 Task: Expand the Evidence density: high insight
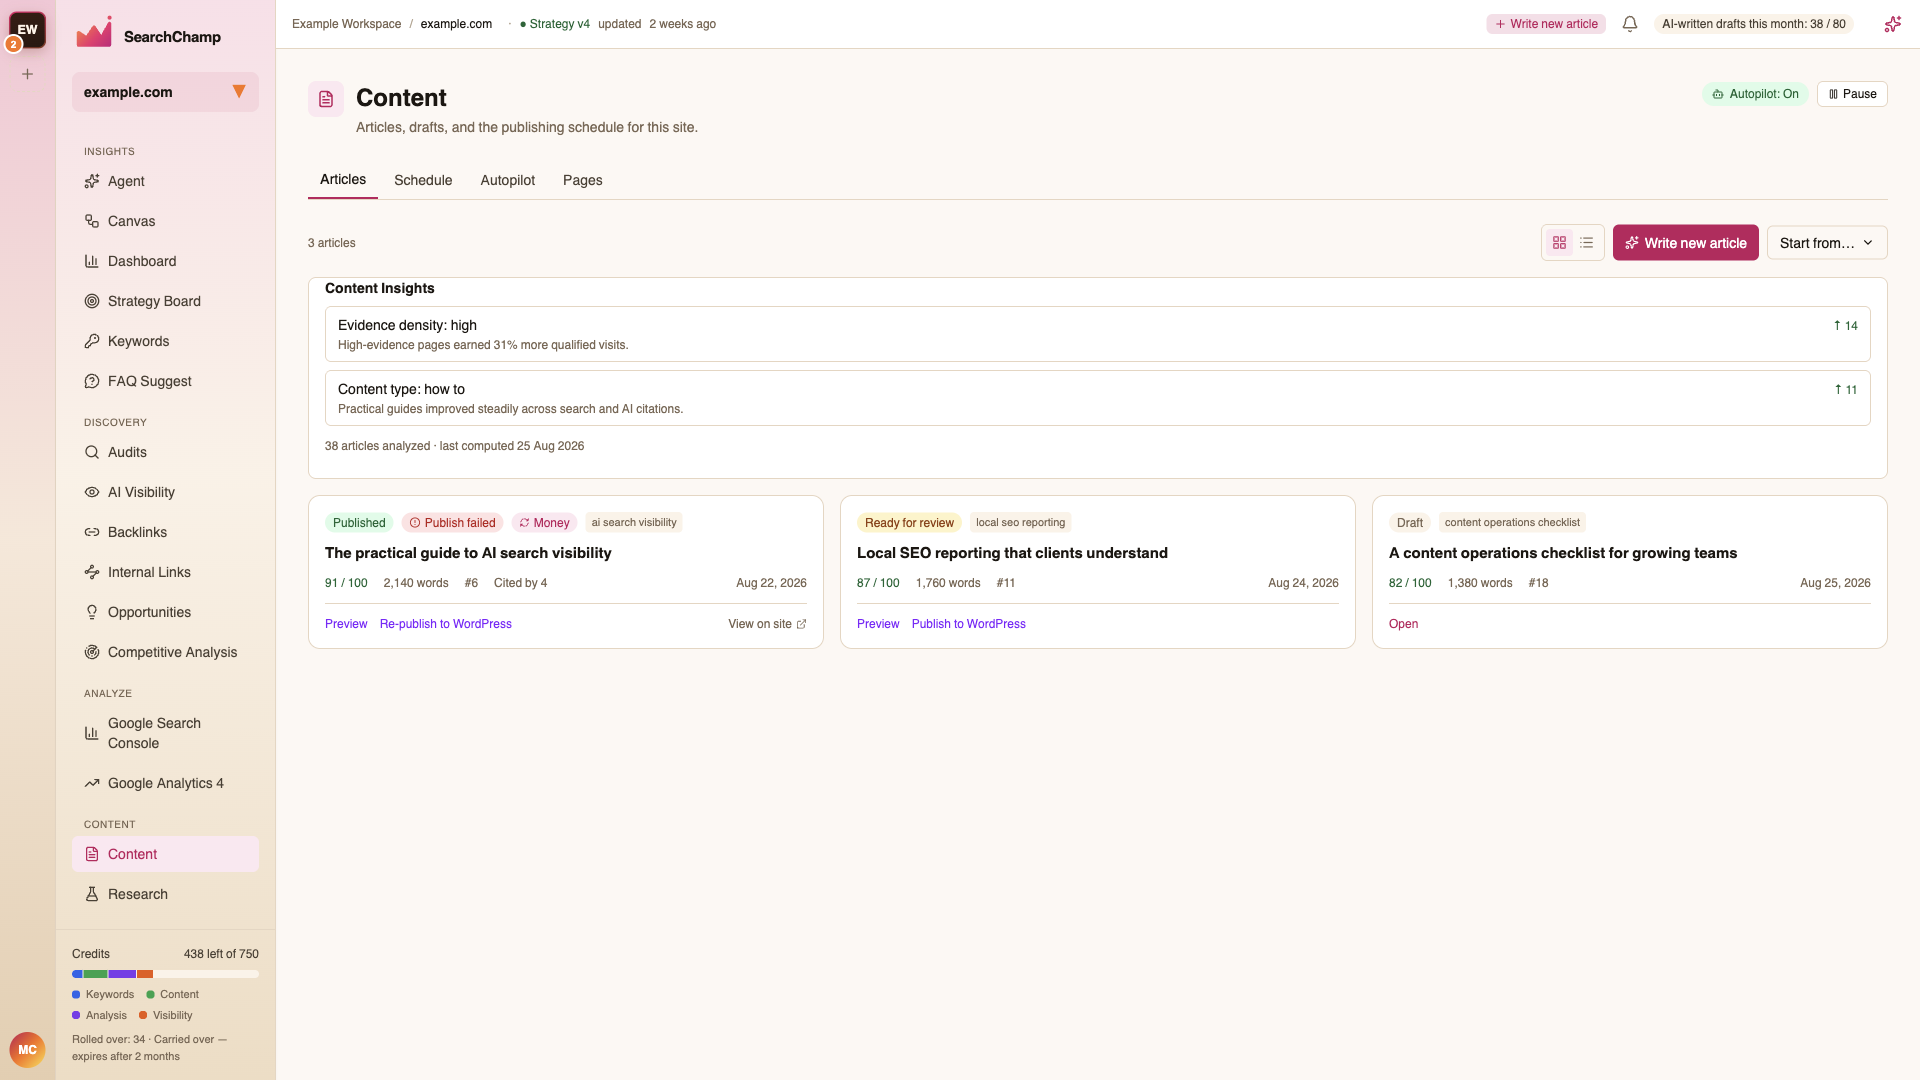tap(1097, 334)
